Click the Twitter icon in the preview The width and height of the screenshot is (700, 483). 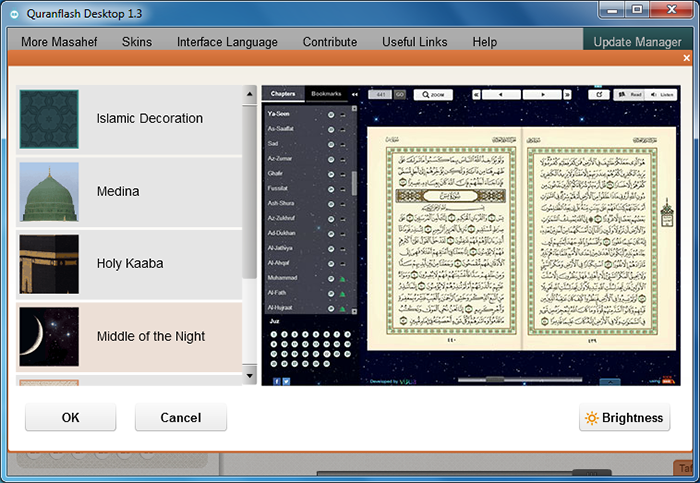coord(286,381)
